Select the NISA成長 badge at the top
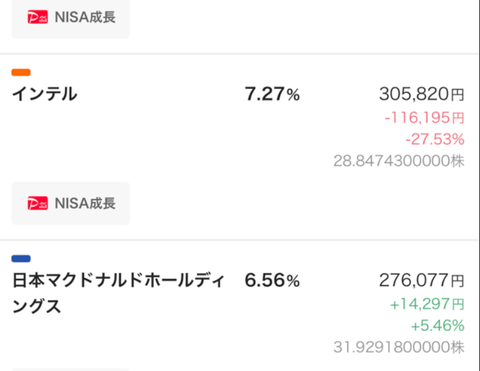Screen dimensions: 480x371 (71, 18)
